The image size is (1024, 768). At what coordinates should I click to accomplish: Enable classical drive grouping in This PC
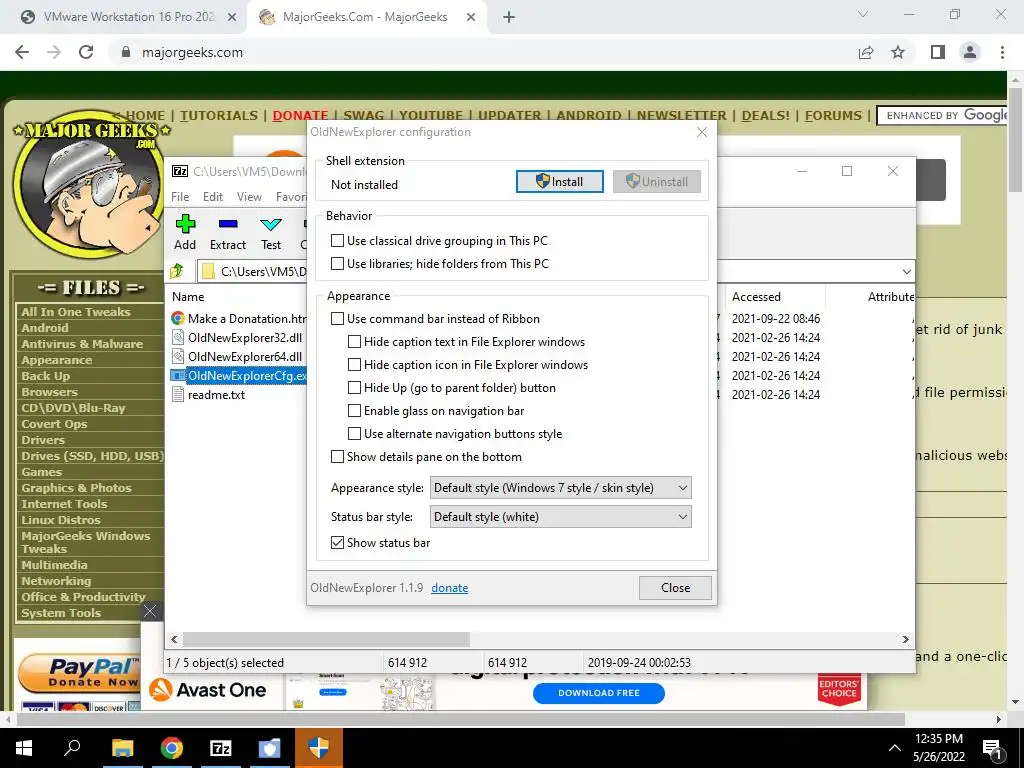click(x=337, y=241)
